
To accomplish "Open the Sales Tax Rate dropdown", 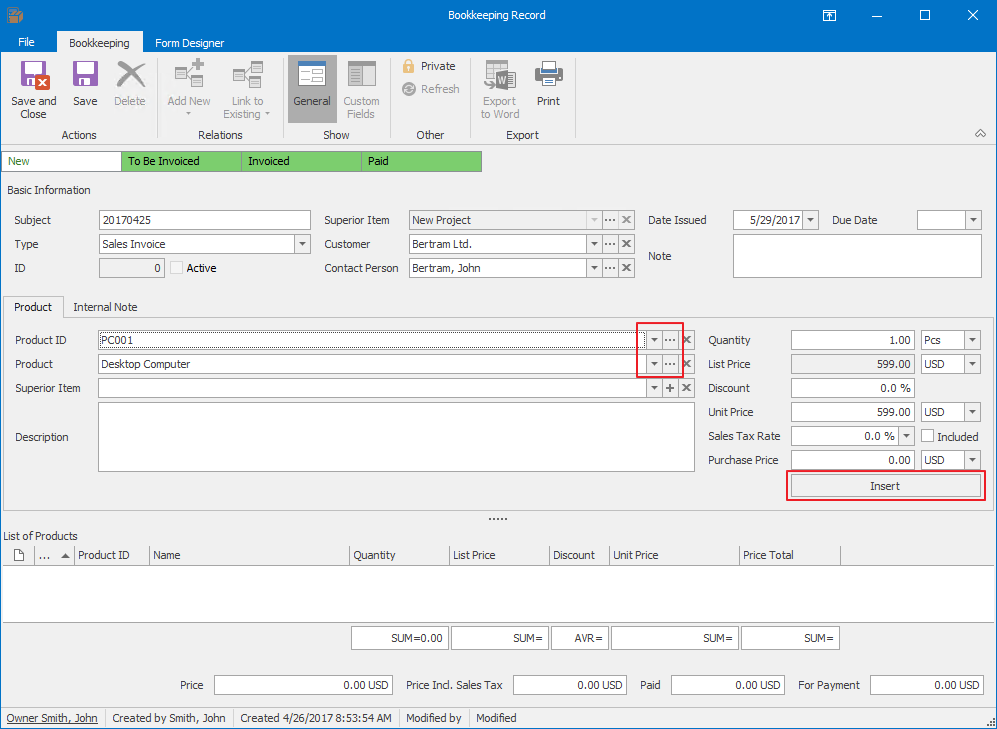I will (x=907, y=436).
